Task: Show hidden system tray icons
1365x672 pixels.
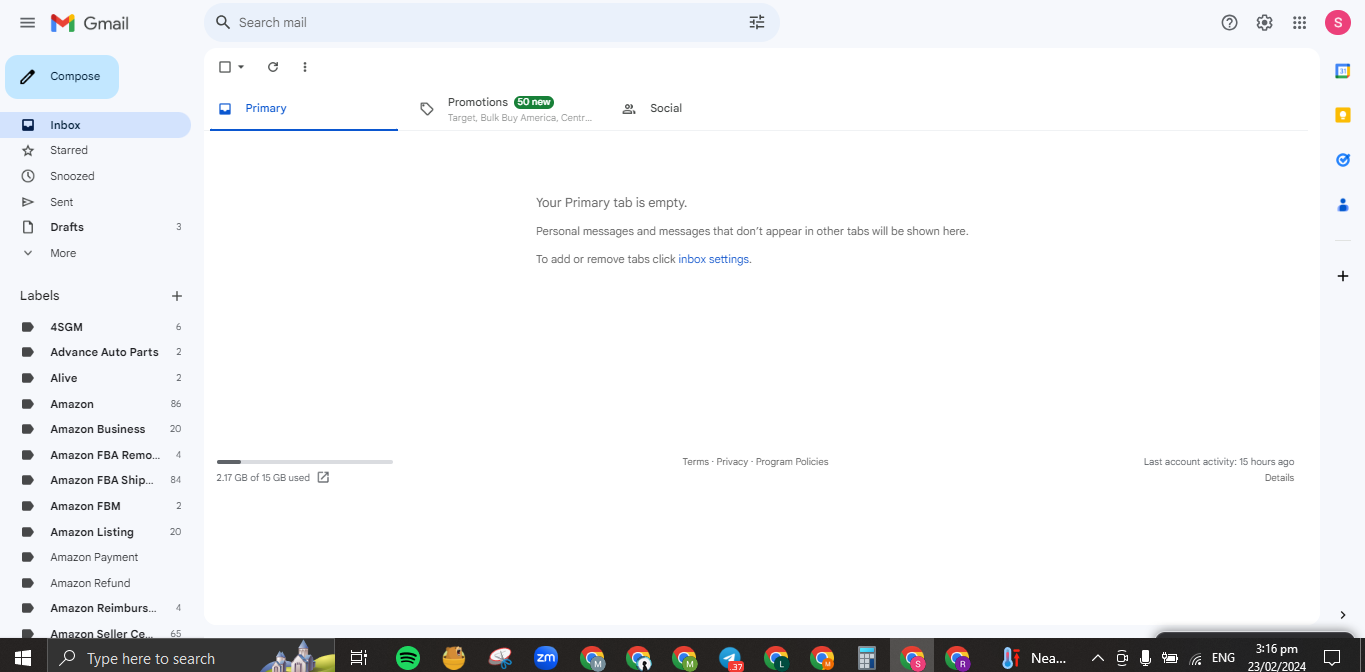Action: pyautogui.click(x=1097, y=658)
